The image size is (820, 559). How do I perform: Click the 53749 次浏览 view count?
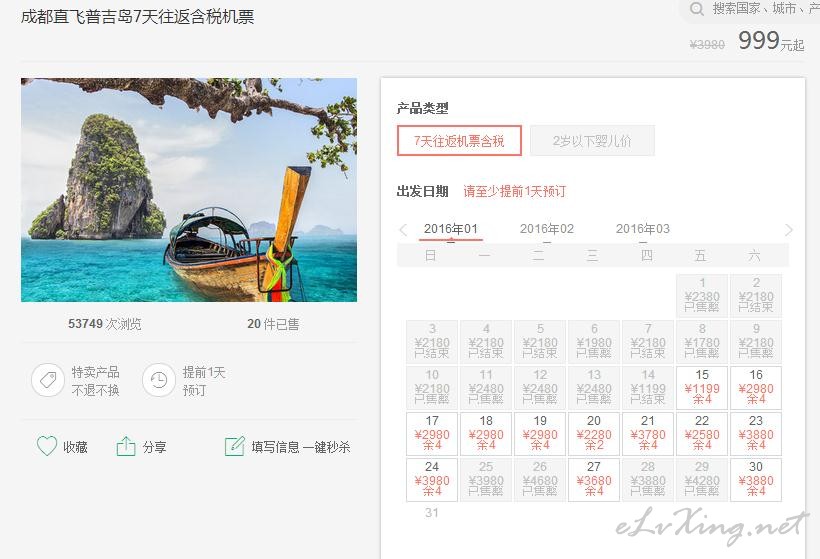(x=105, y=324)
